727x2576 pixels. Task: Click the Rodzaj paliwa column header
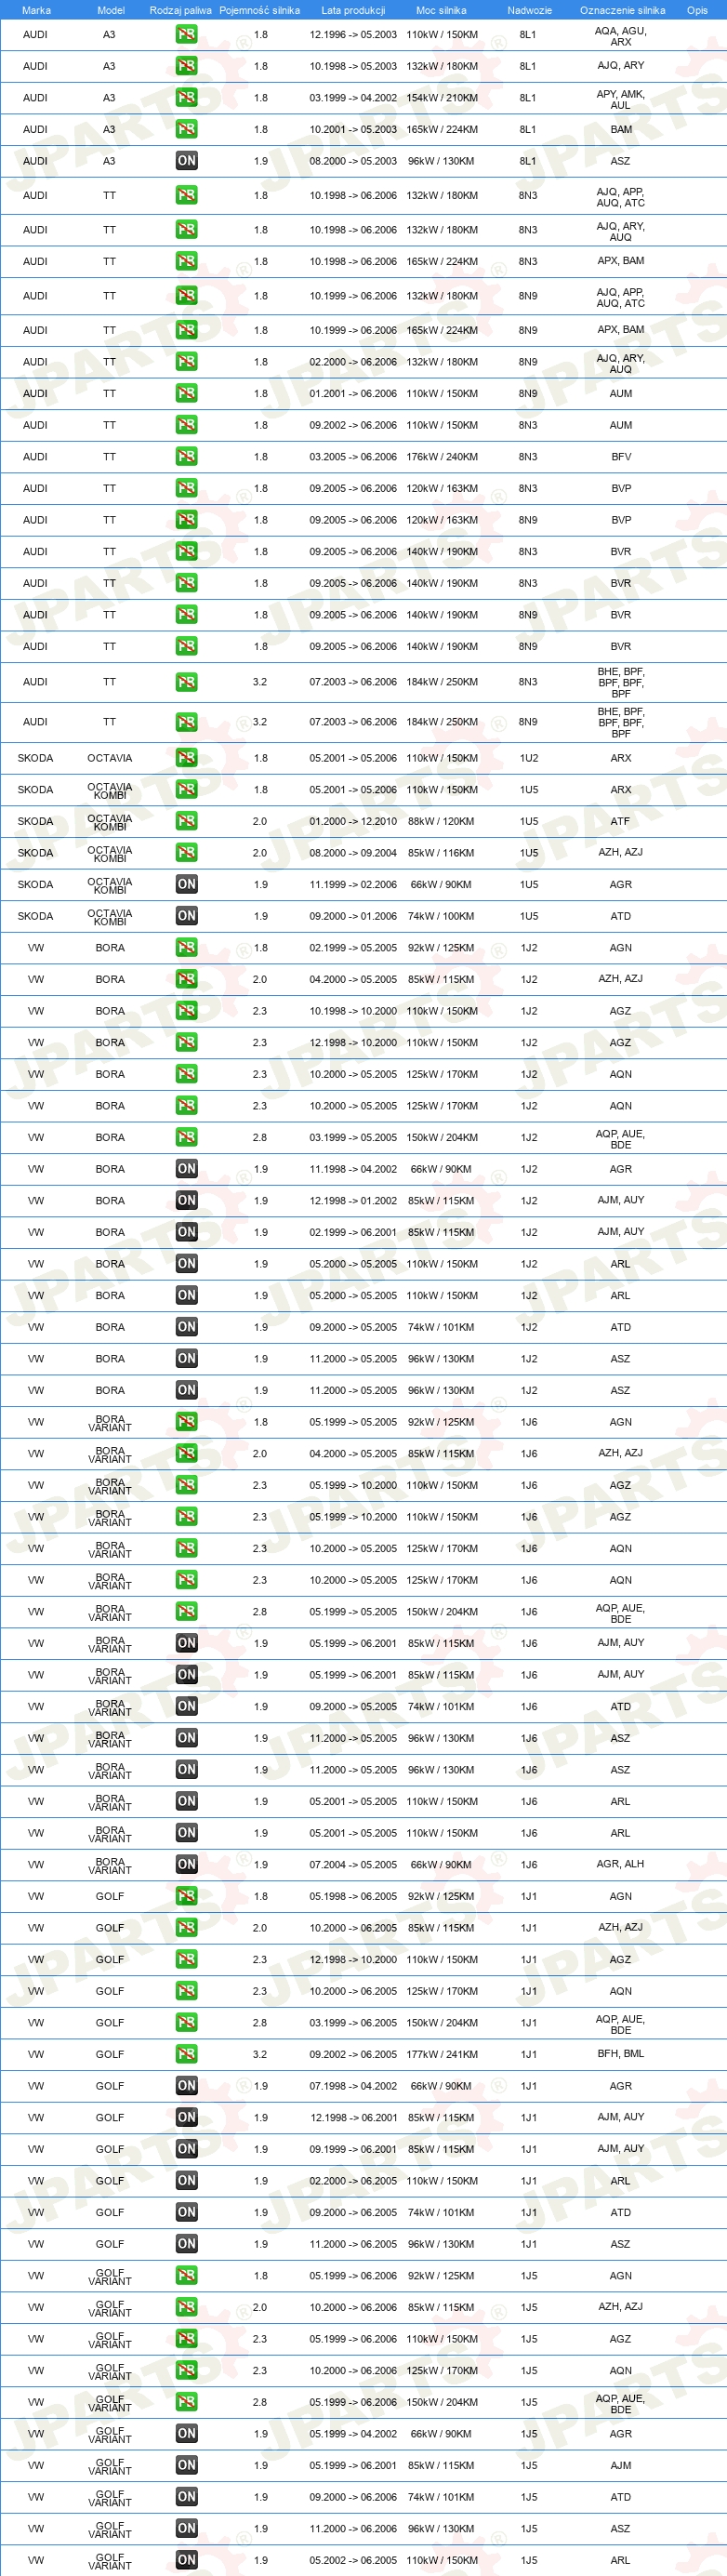(x=180, y=10)
